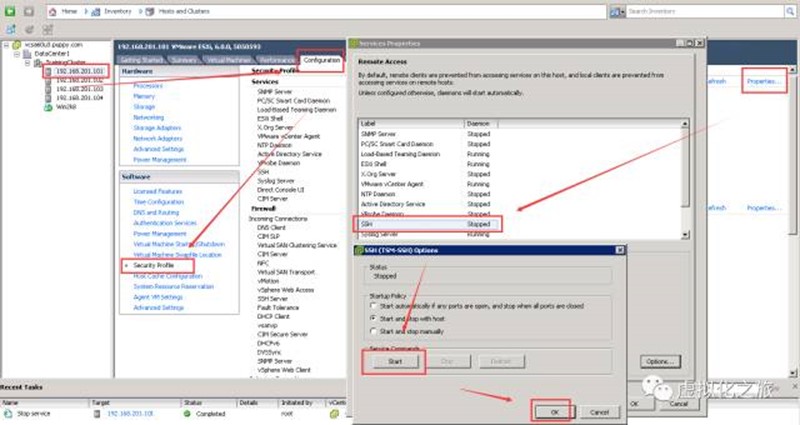This screenshot has height=425, width=800.
Task: Click the Inventory icon in the breadcrumb
Action: [95, 11]
